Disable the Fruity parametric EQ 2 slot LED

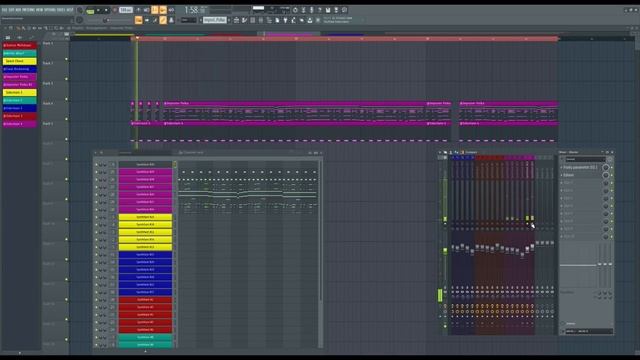[x=611, y=168]
